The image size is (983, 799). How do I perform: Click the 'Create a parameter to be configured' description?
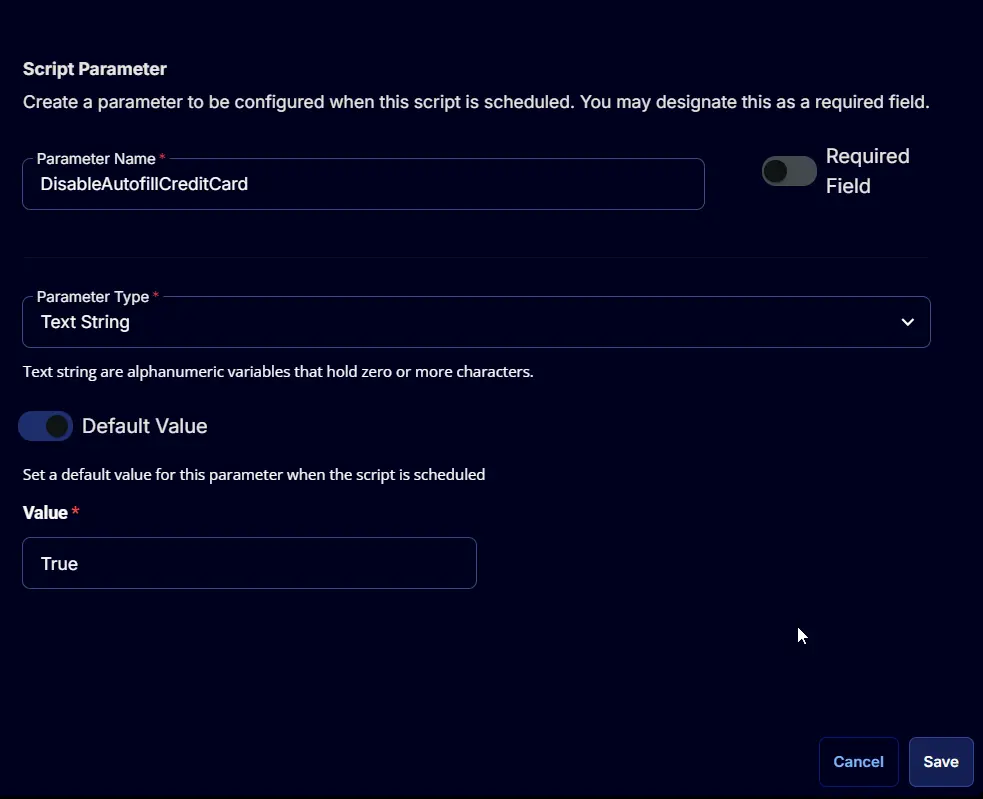[476, 102]
